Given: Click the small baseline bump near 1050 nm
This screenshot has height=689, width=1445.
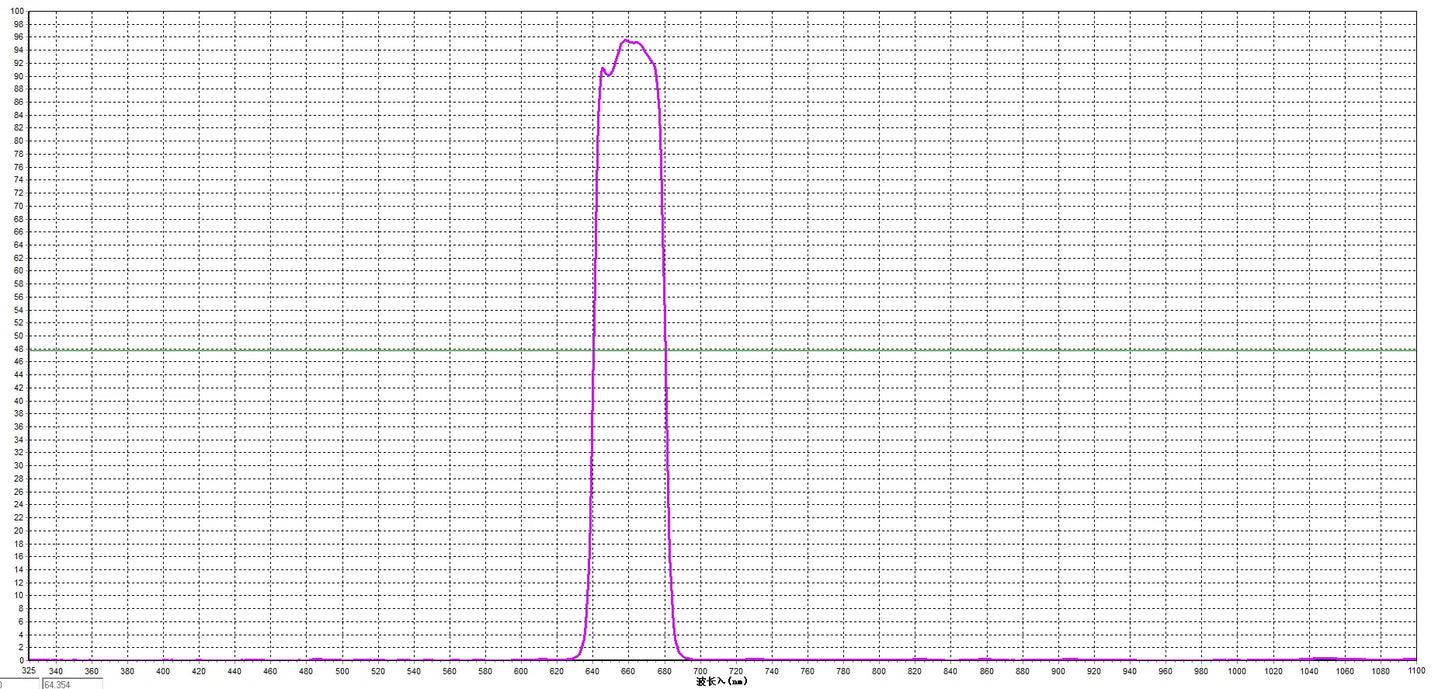Looking at the screenshot, I should (1325, 658).
